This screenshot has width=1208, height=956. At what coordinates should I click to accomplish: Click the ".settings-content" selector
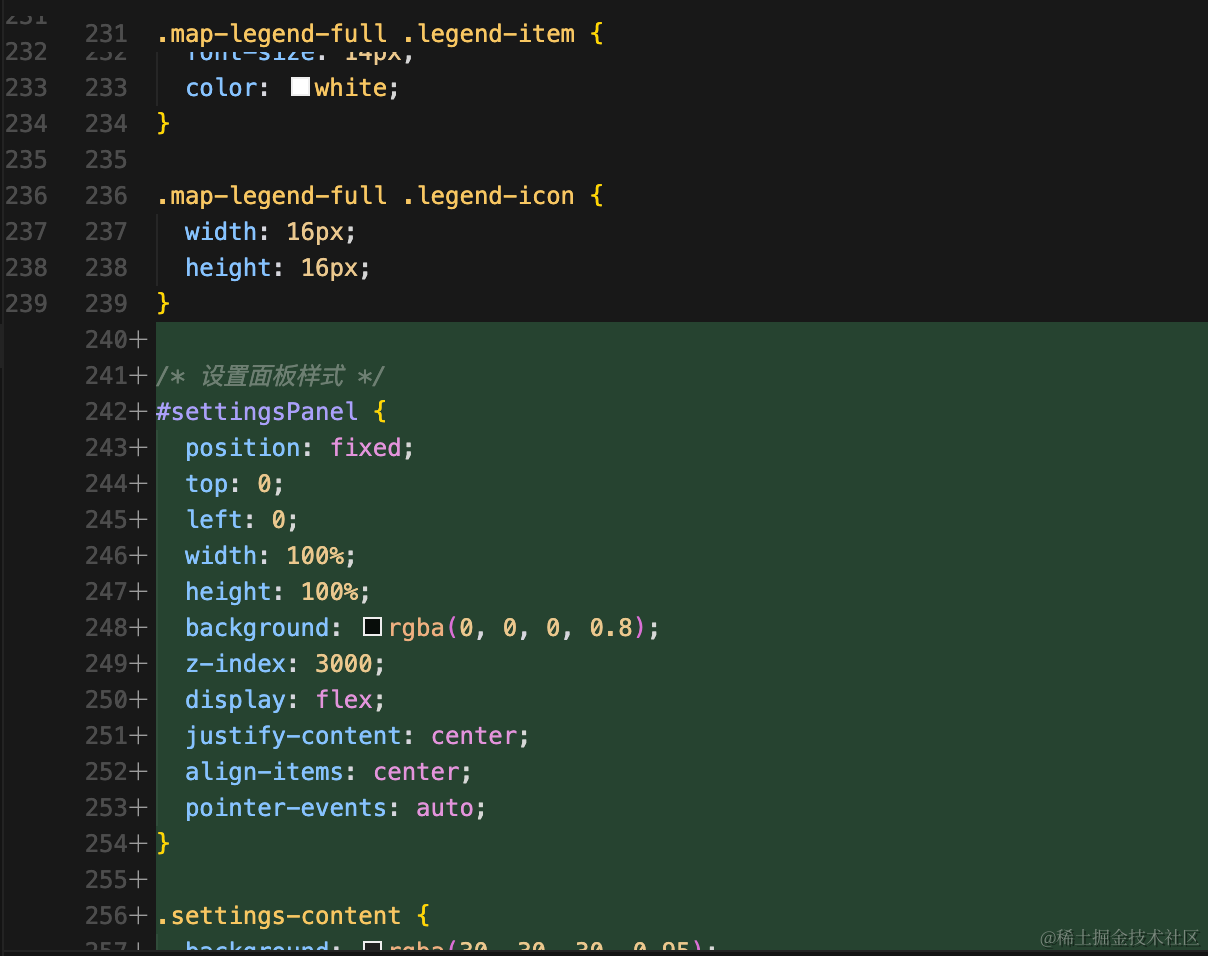tap(278, 915)
